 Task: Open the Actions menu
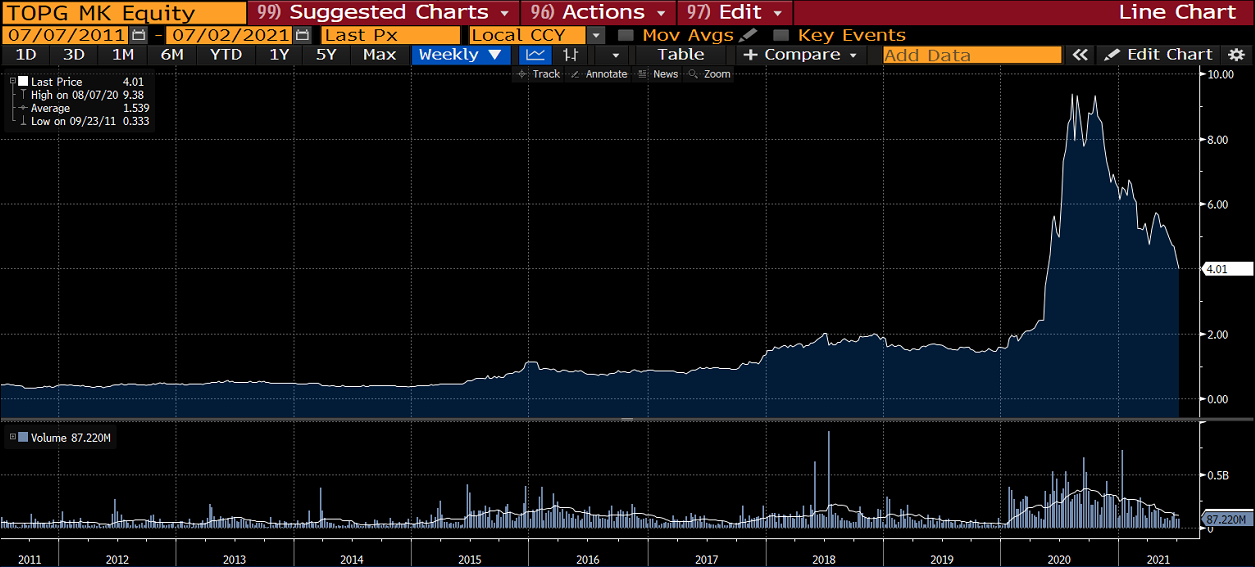tap(601, 12)
